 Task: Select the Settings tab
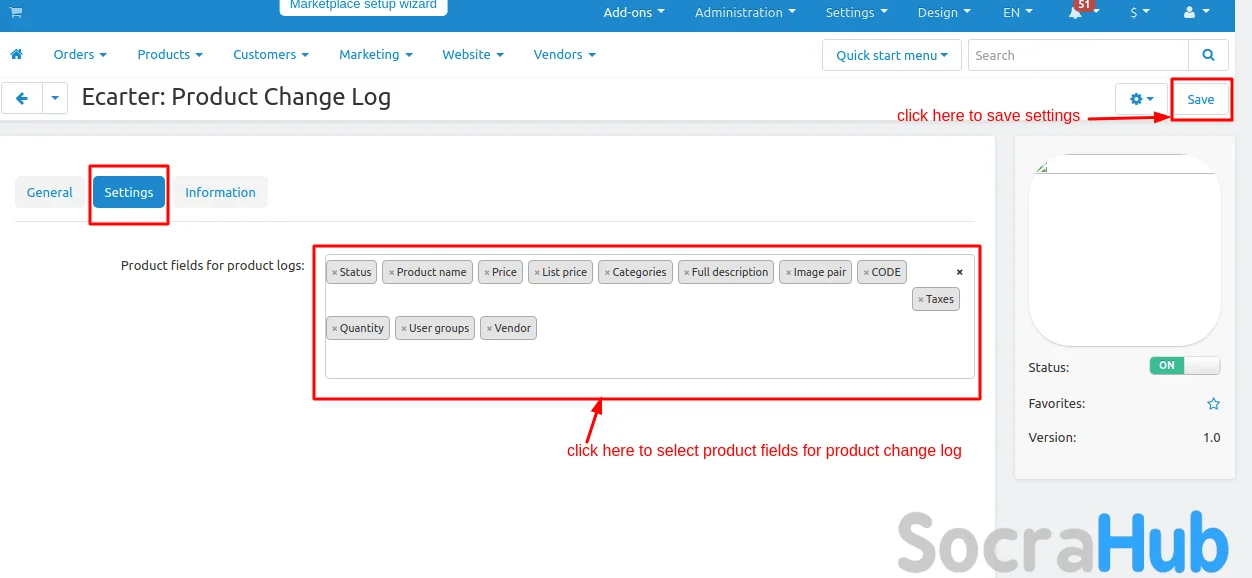tap(129, 192)
